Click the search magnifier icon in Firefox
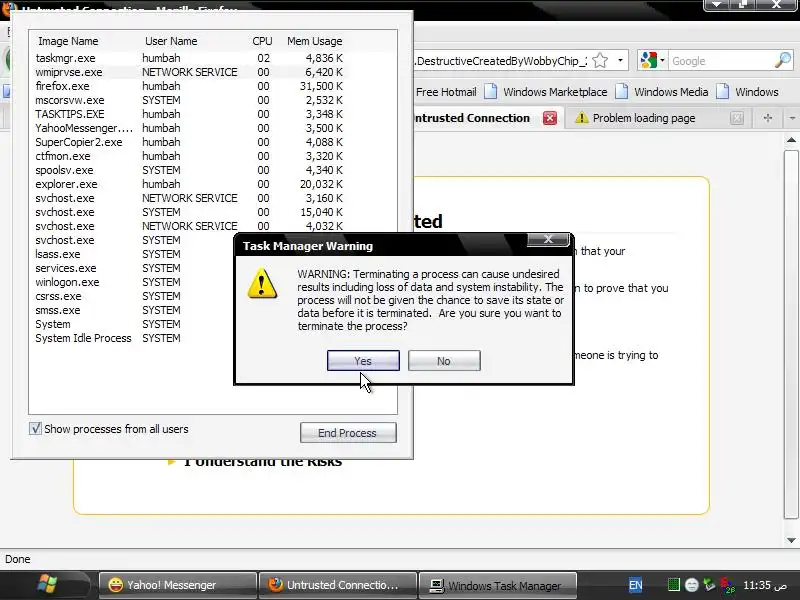Viewport: 800px width, 600px height. pyautogui.click(x=783, y=61)
